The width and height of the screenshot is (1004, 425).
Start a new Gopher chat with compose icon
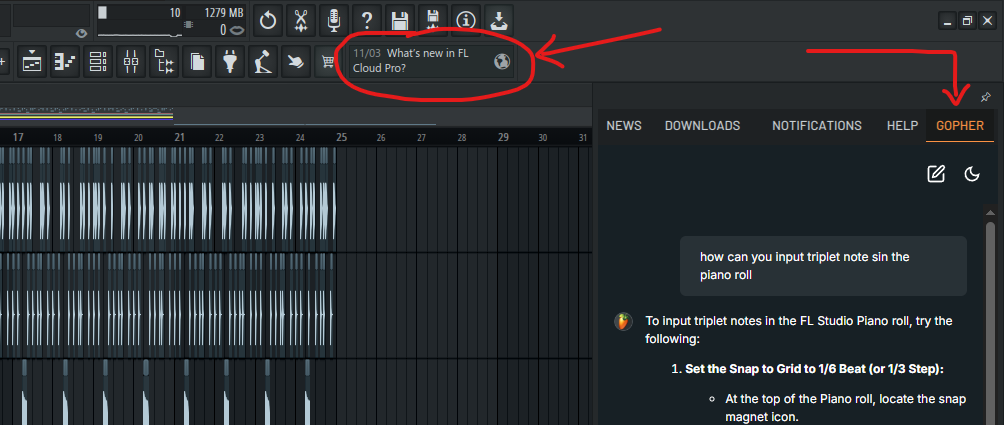tap(936, 173)
